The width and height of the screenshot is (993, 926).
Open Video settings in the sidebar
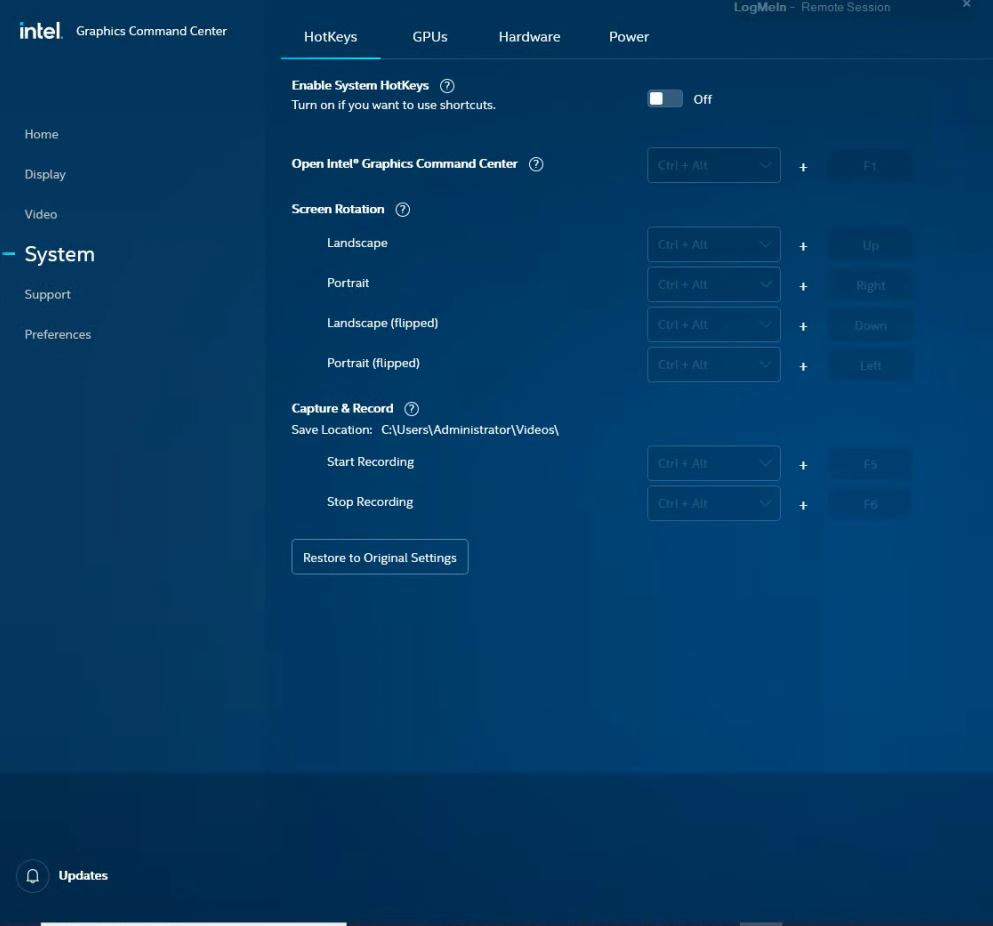[41, 214]
